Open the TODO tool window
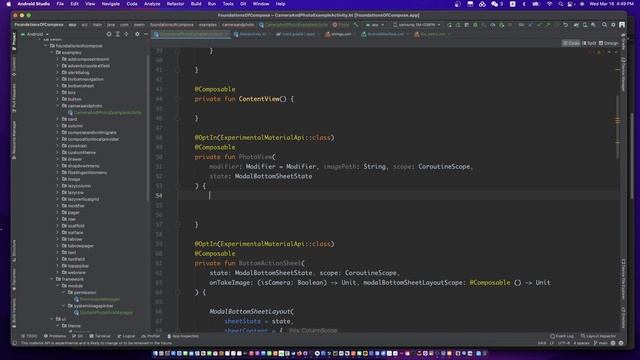Image resolution: width=640 pixels, height=360 pixels. click(x=29, y=336)
